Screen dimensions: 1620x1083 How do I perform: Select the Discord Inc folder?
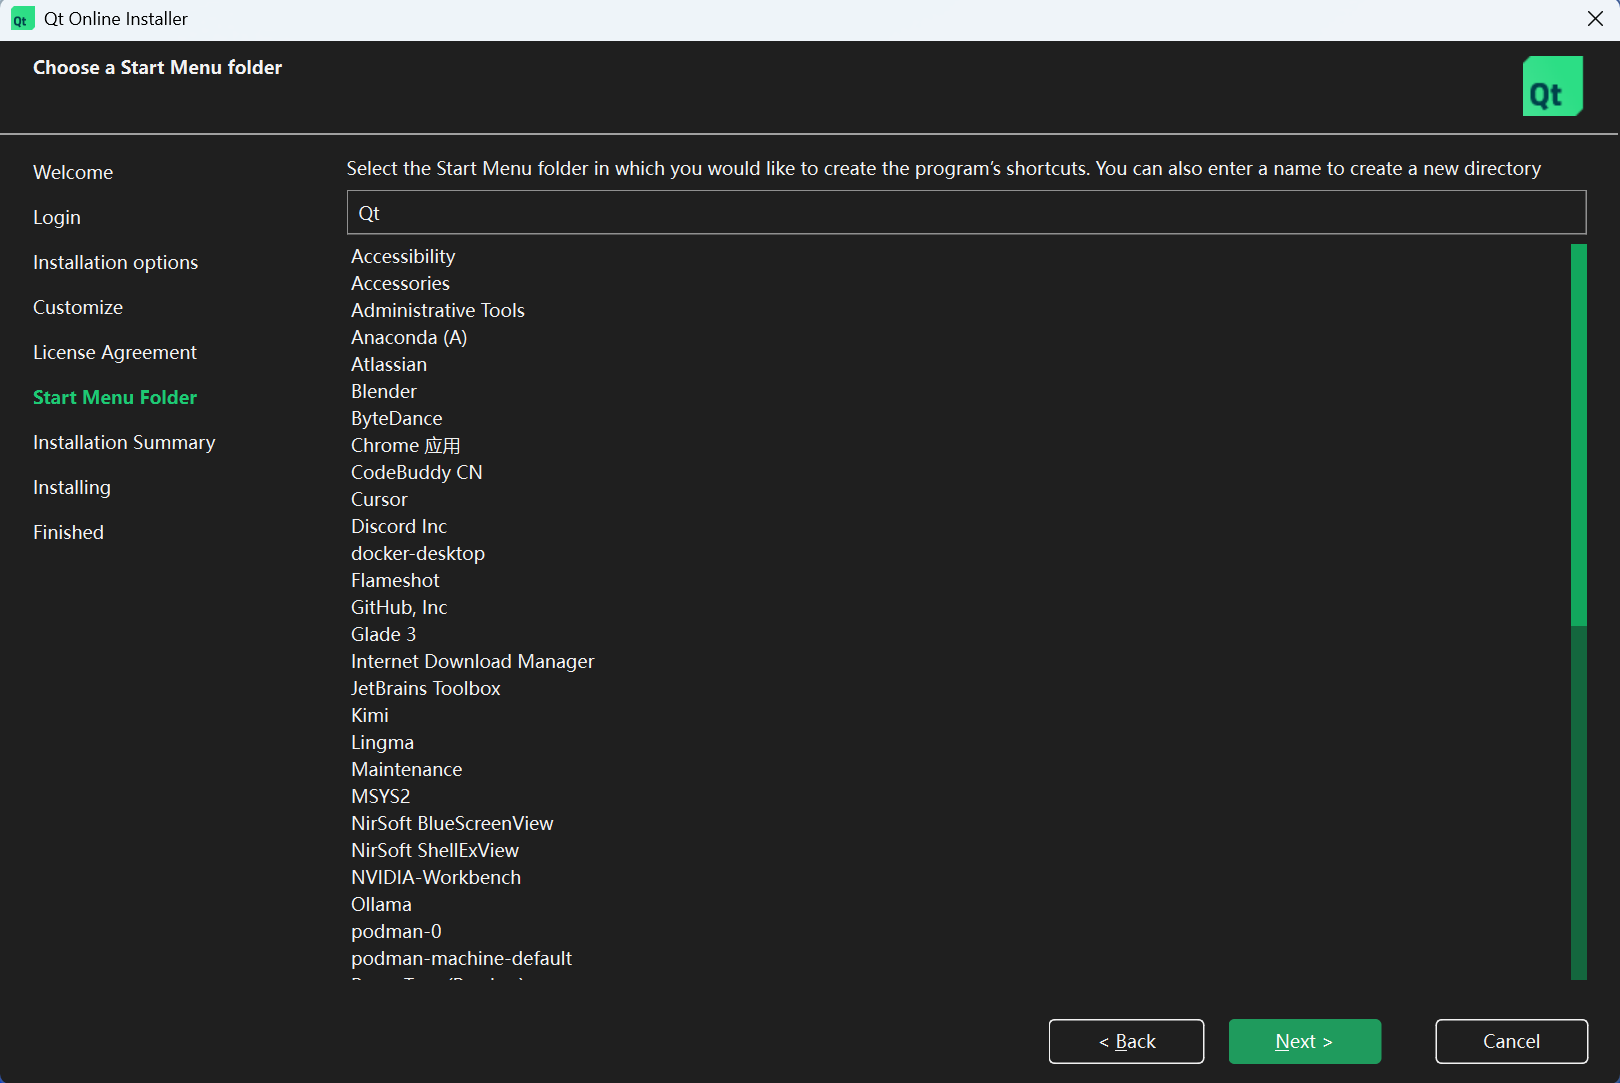(x=399, y=526)
